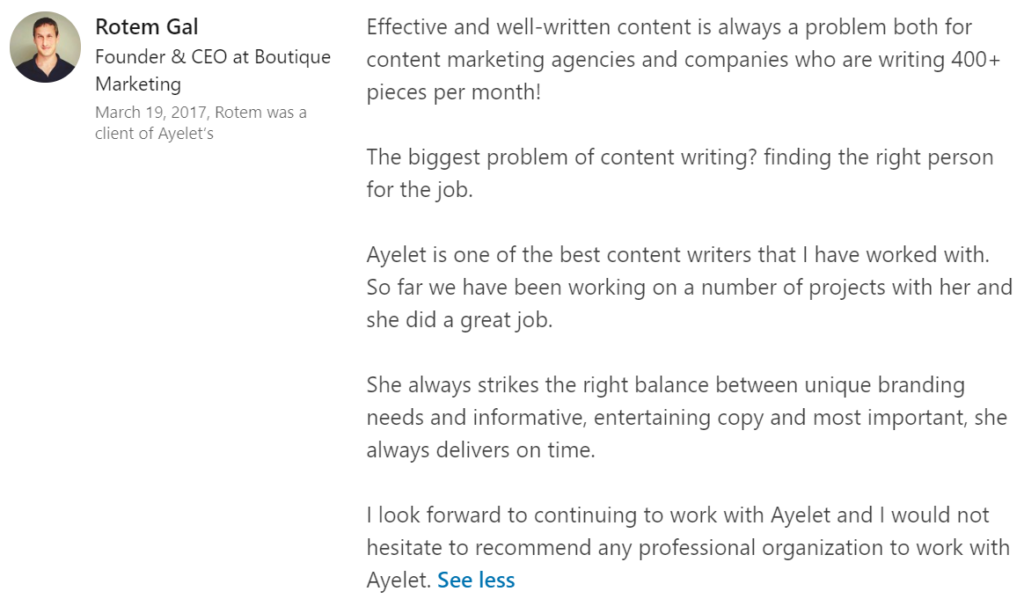Click The biggest problem of content writing line
The height and width of the screenshot is (606, 1024).
(680, 157)
